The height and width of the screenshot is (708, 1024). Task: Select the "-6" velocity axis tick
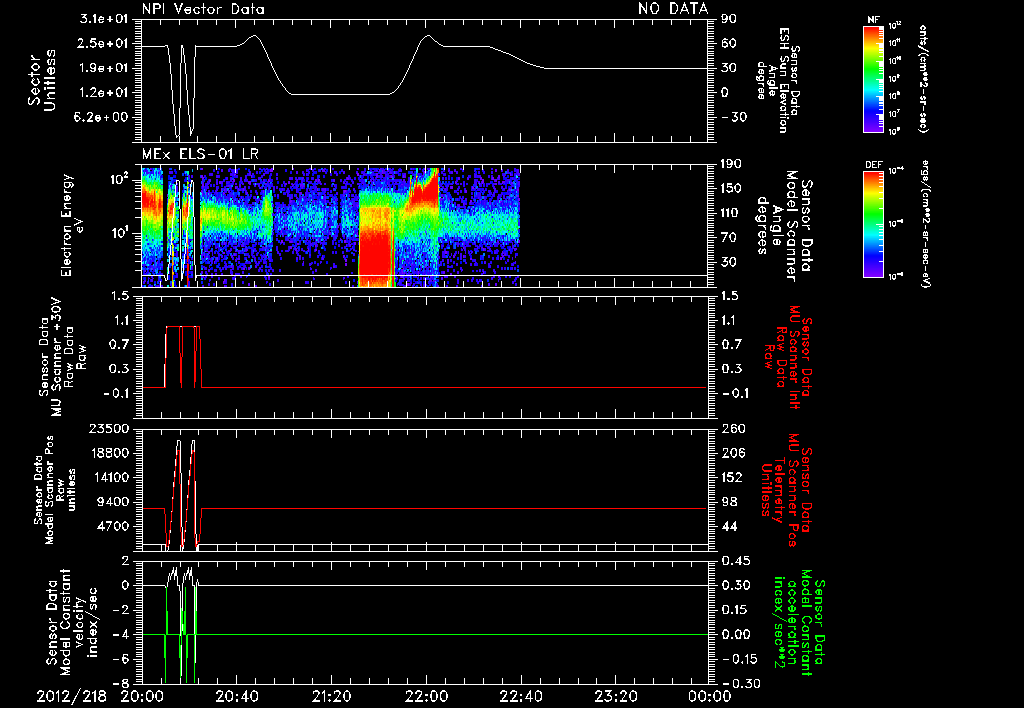(120, 659)
